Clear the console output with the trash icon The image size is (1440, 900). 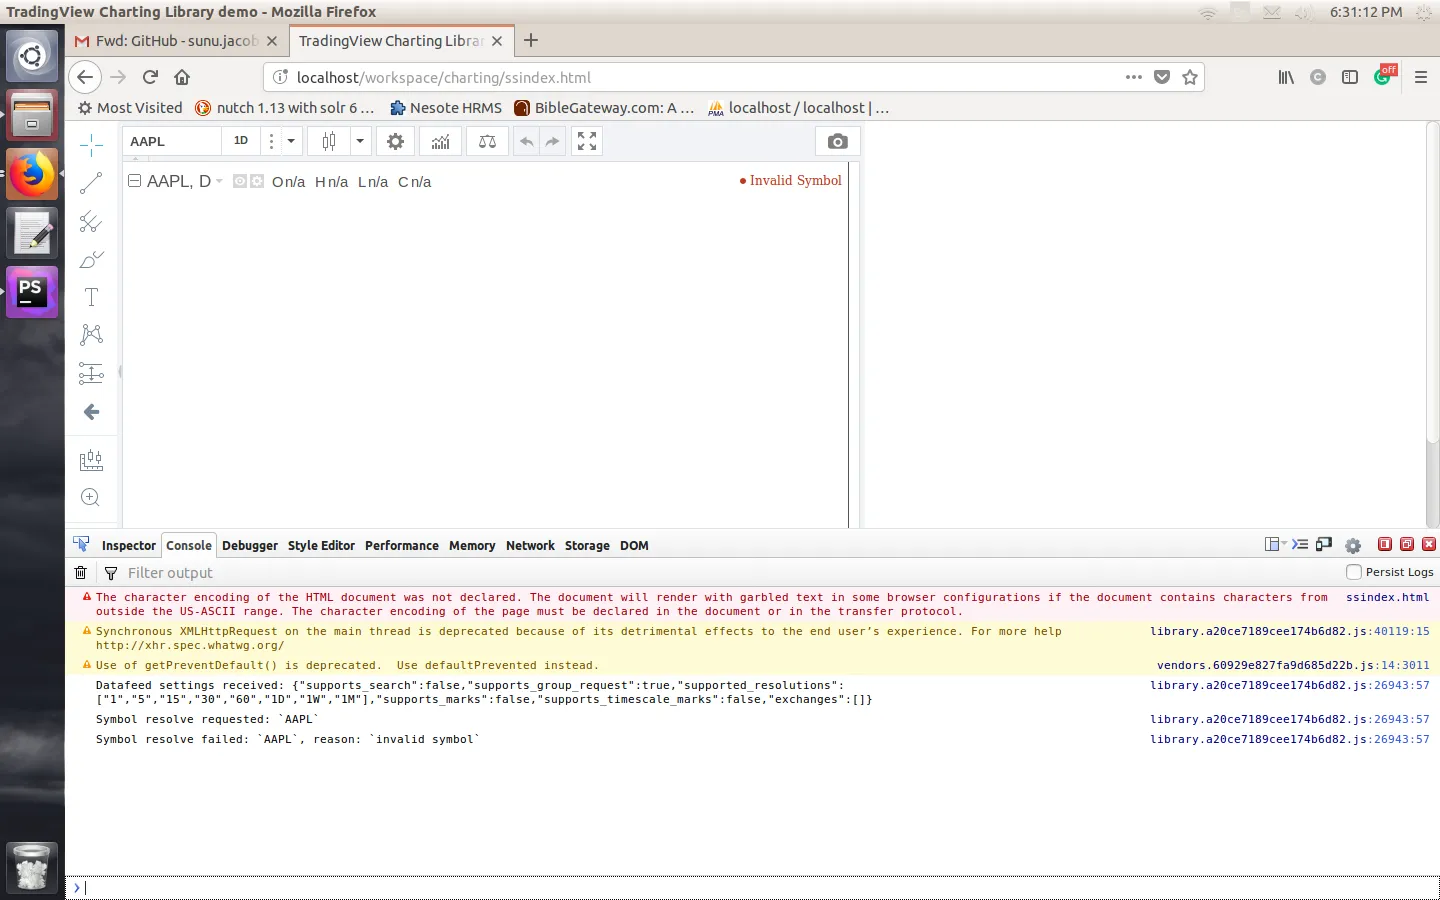pyautogui.click(x=81, y=573)
